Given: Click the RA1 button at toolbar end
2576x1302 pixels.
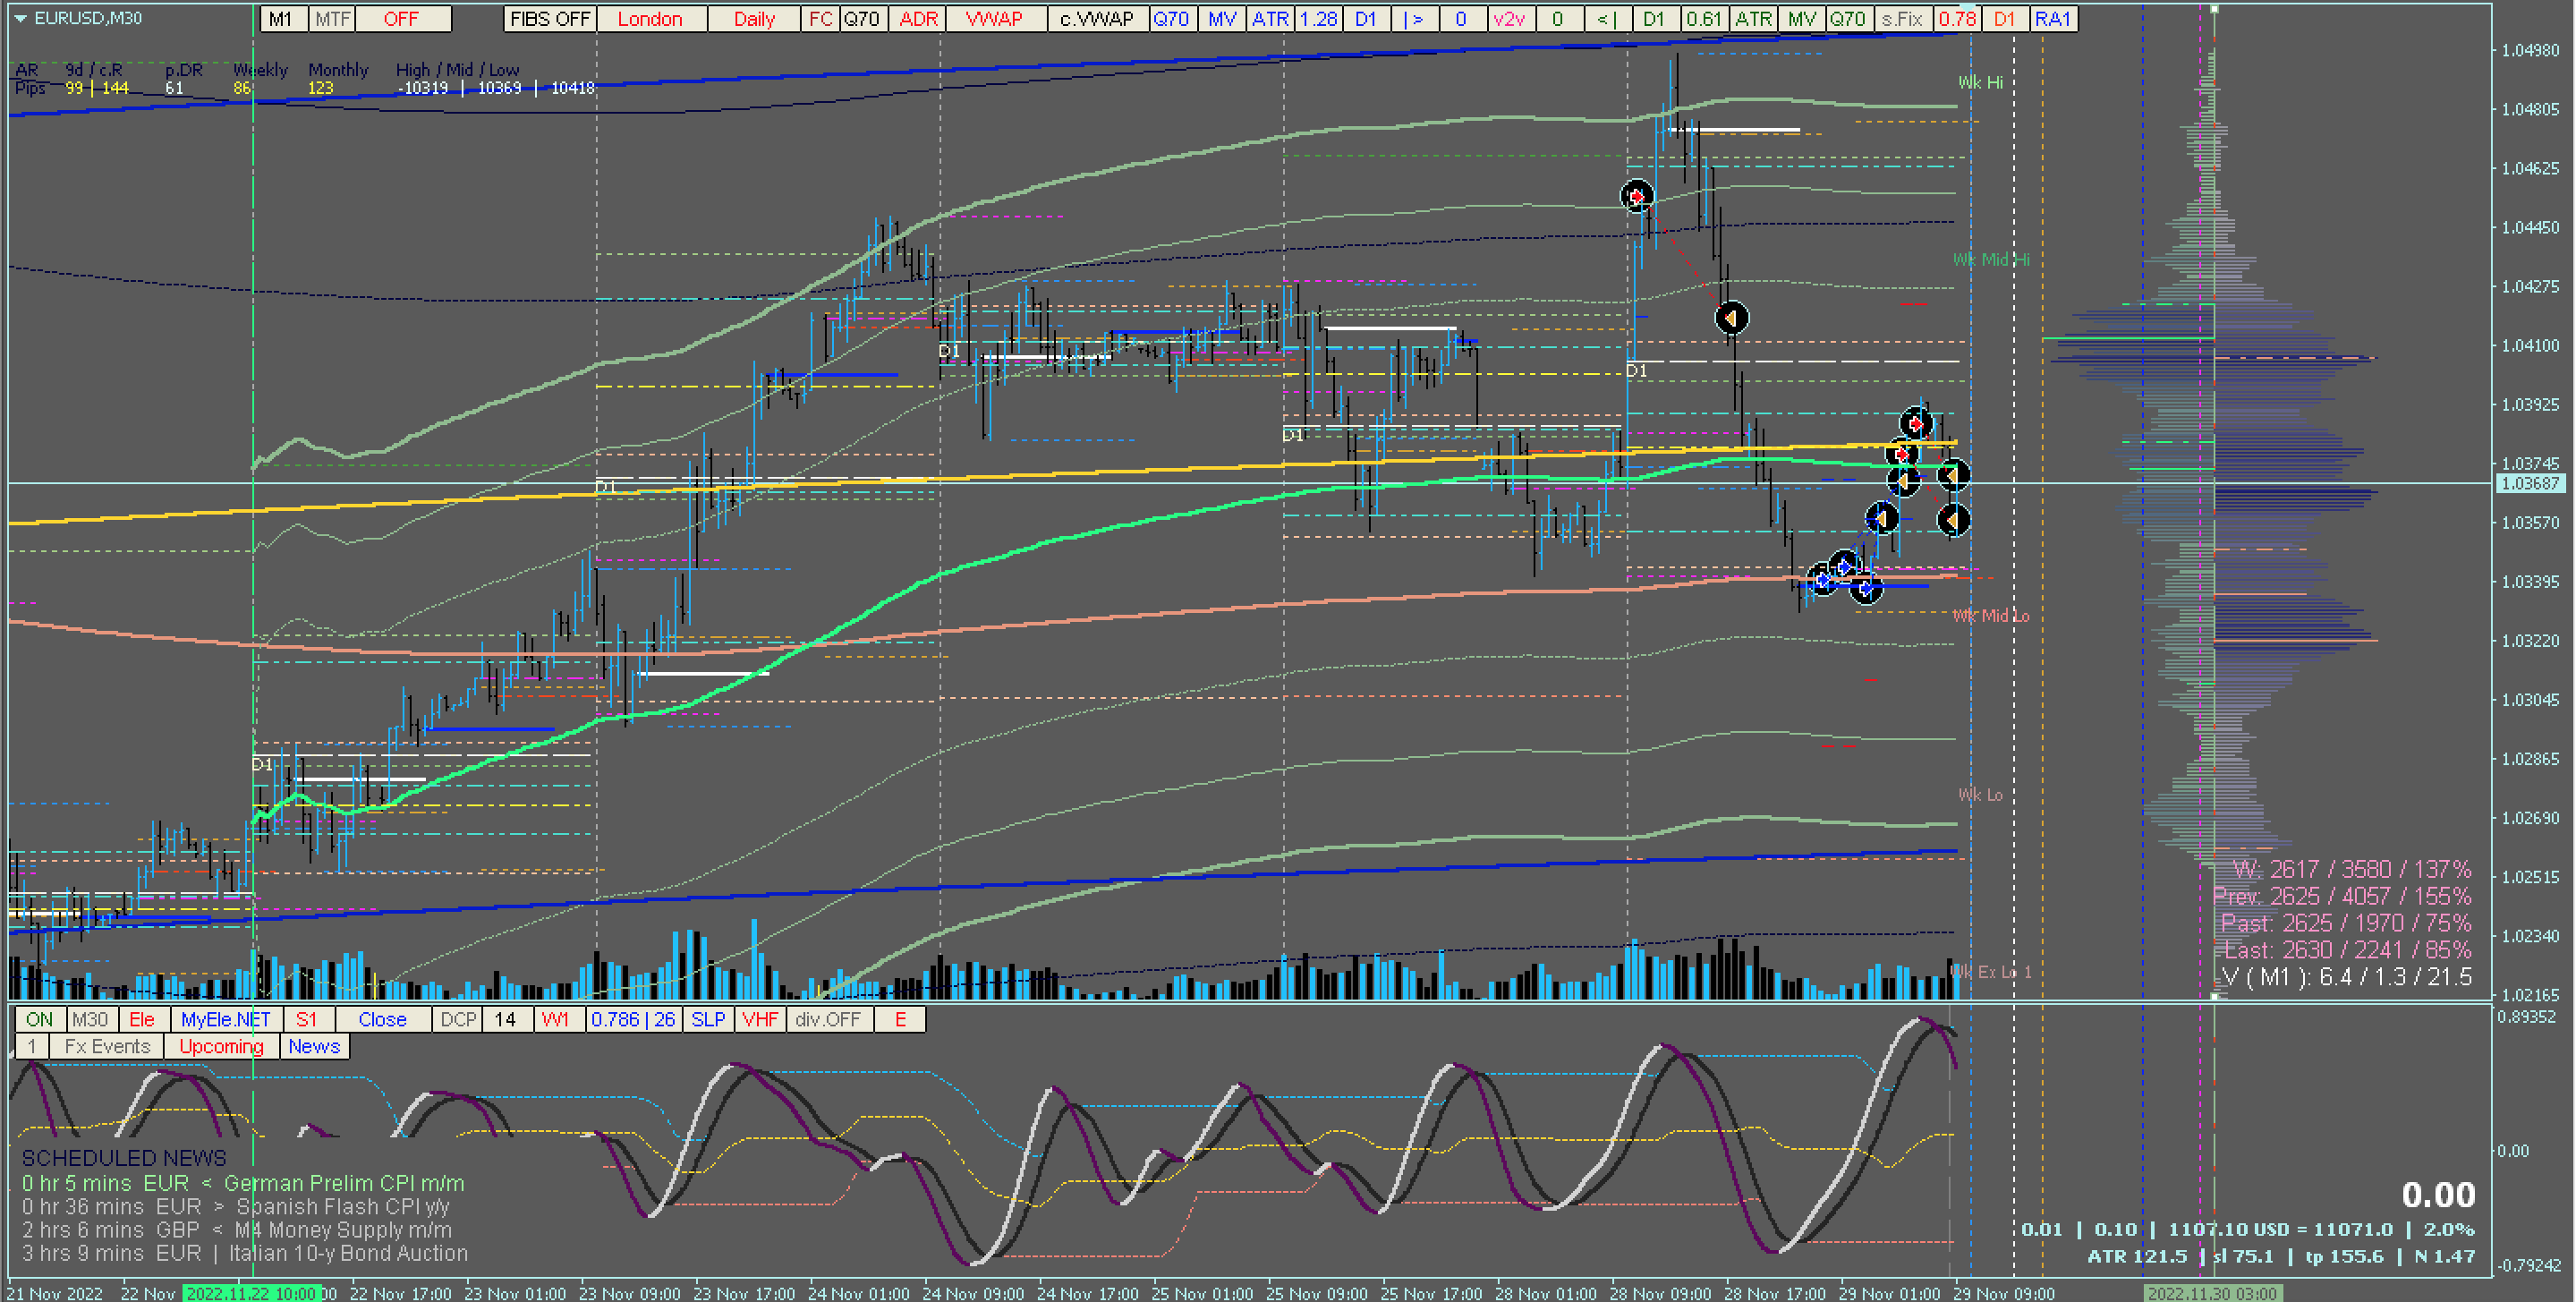Looking at the screenshot, I should click(x=2053, y=19).
